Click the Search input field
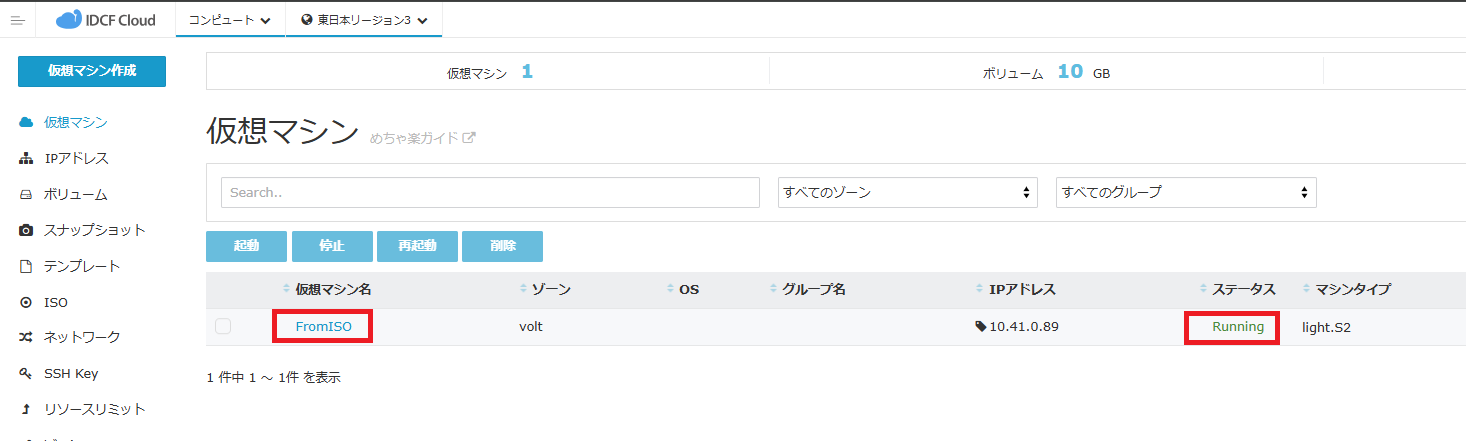This screenshot has height=441, width=1466. point(490,192)
